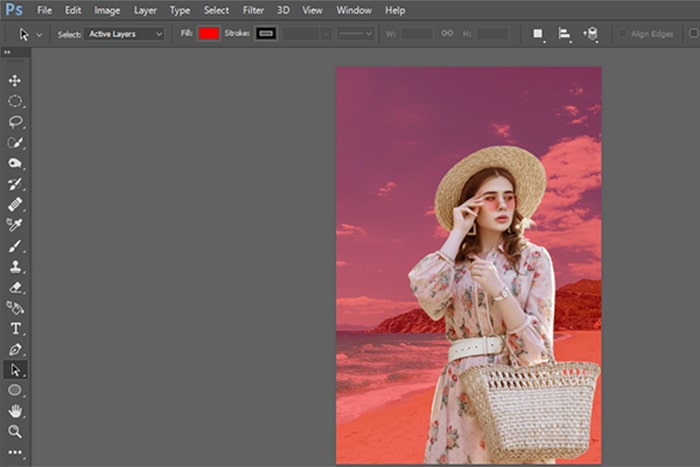Select the Zoom tool
Screen dimensions: 700x467
[15, 431]
